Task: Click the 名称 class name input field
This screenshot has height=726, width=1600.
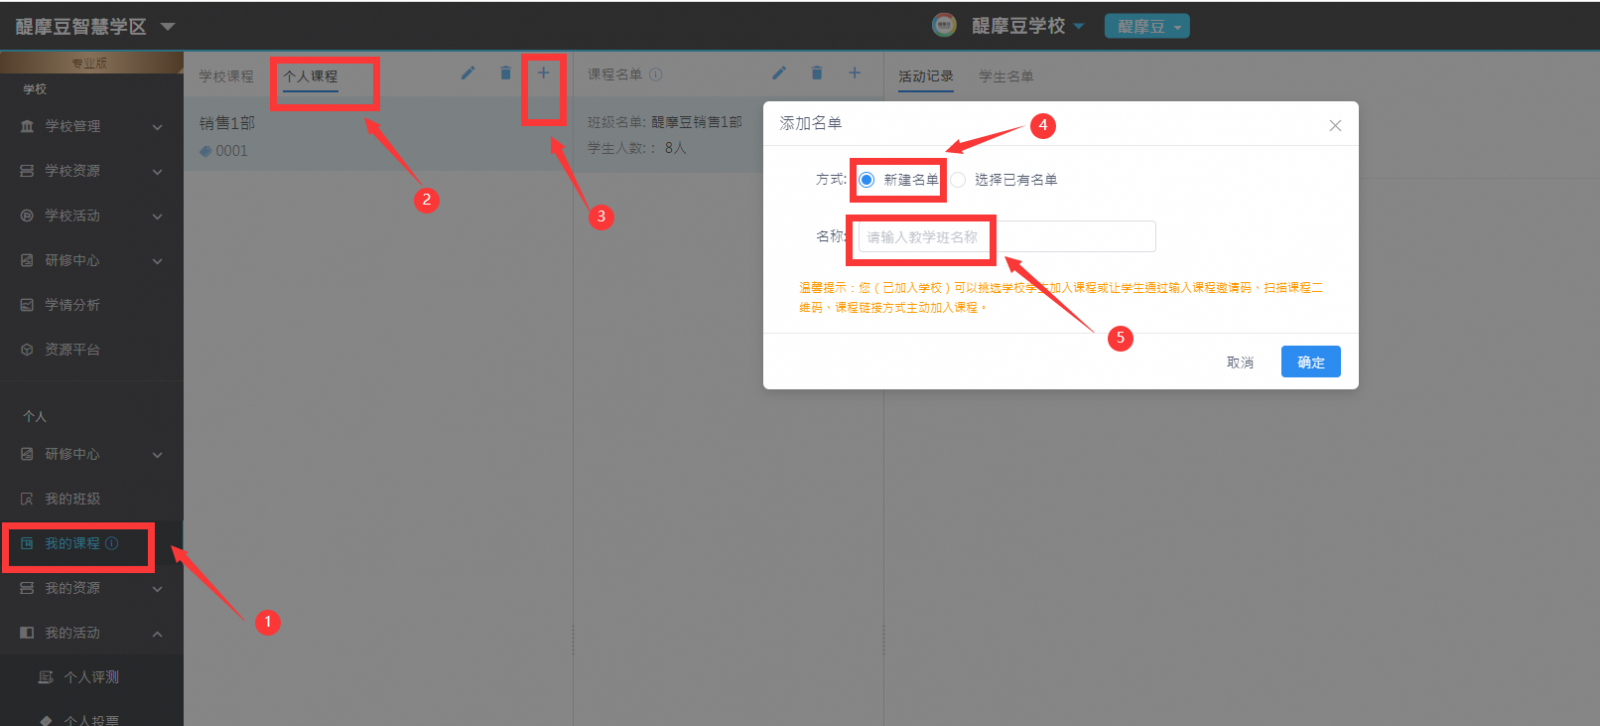Action: (x=1006, y=237)
